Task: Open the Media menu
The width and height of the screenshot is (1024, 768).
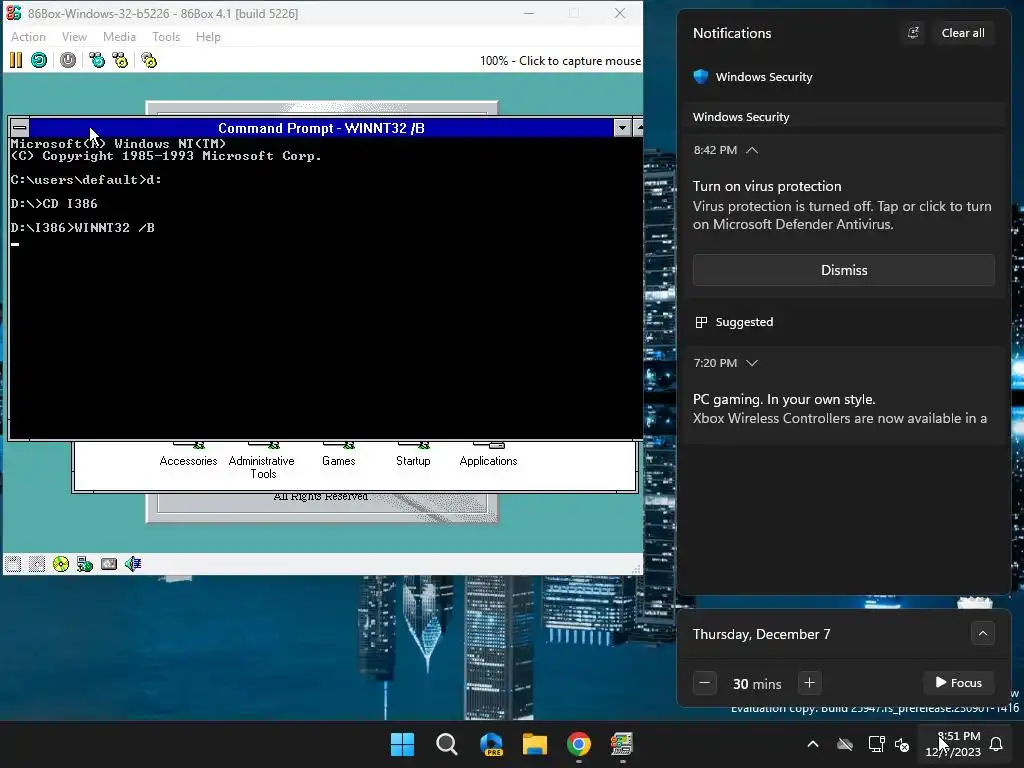Action: (120, 37)
